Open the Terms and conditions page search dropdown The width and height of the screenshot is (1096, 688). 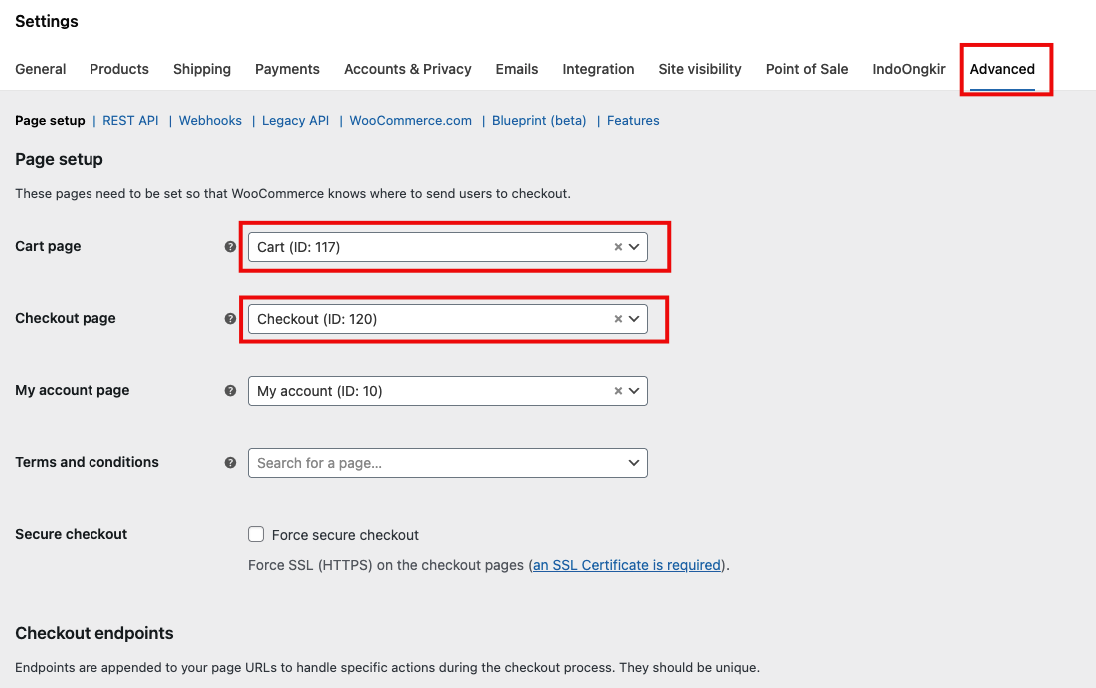pos(447,463)
